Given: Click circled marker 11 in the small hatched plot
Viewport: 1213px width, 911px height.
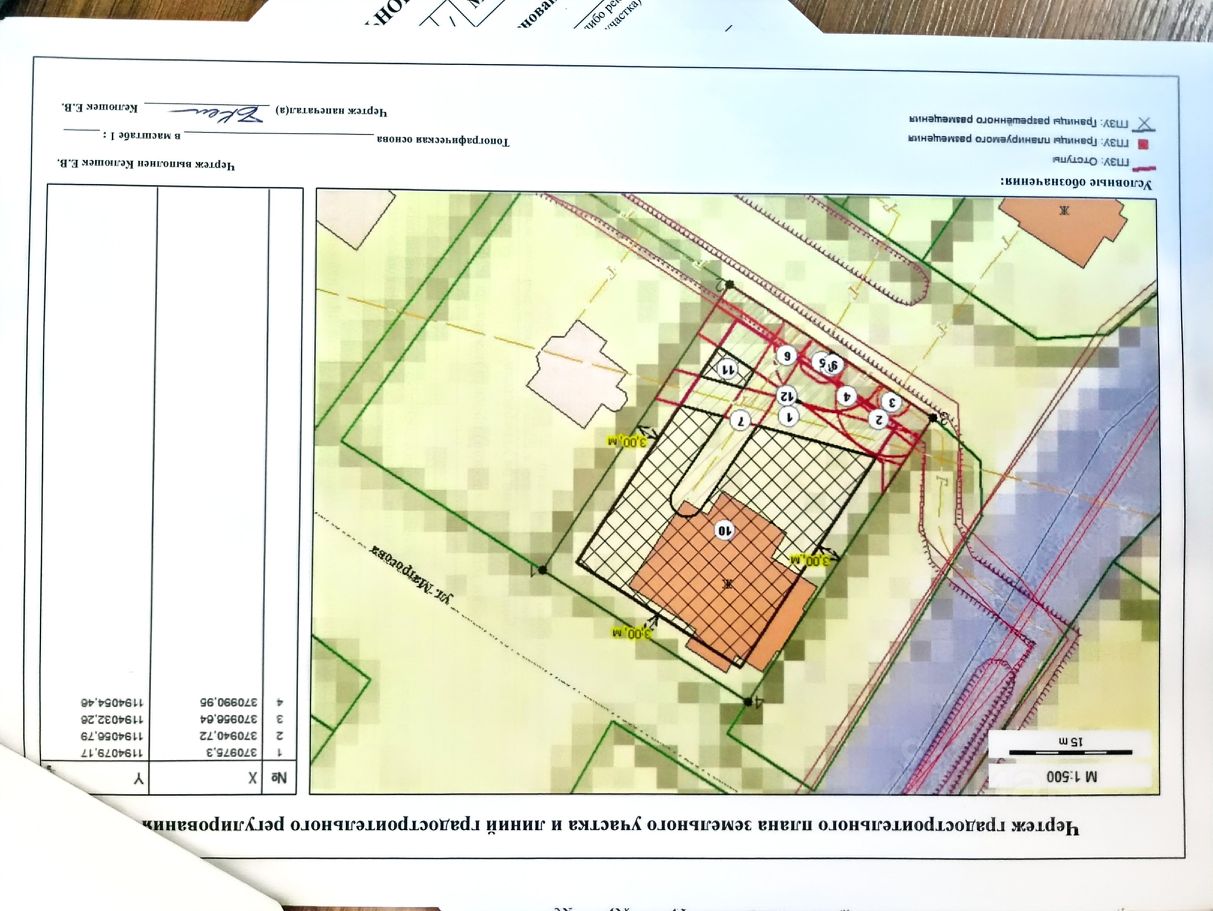Looking at the screenshot, I should click(730, 368).
